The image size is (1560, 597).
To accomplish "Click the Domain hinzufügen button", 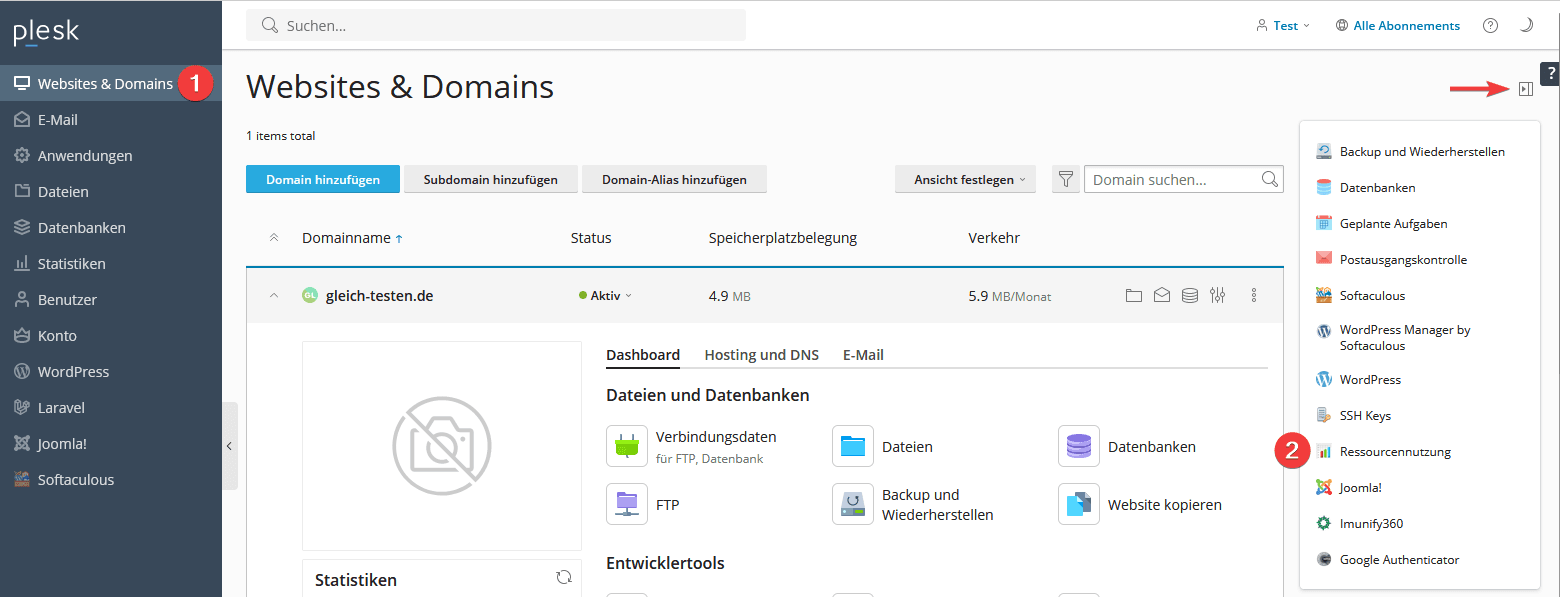I will click(323, 180).
